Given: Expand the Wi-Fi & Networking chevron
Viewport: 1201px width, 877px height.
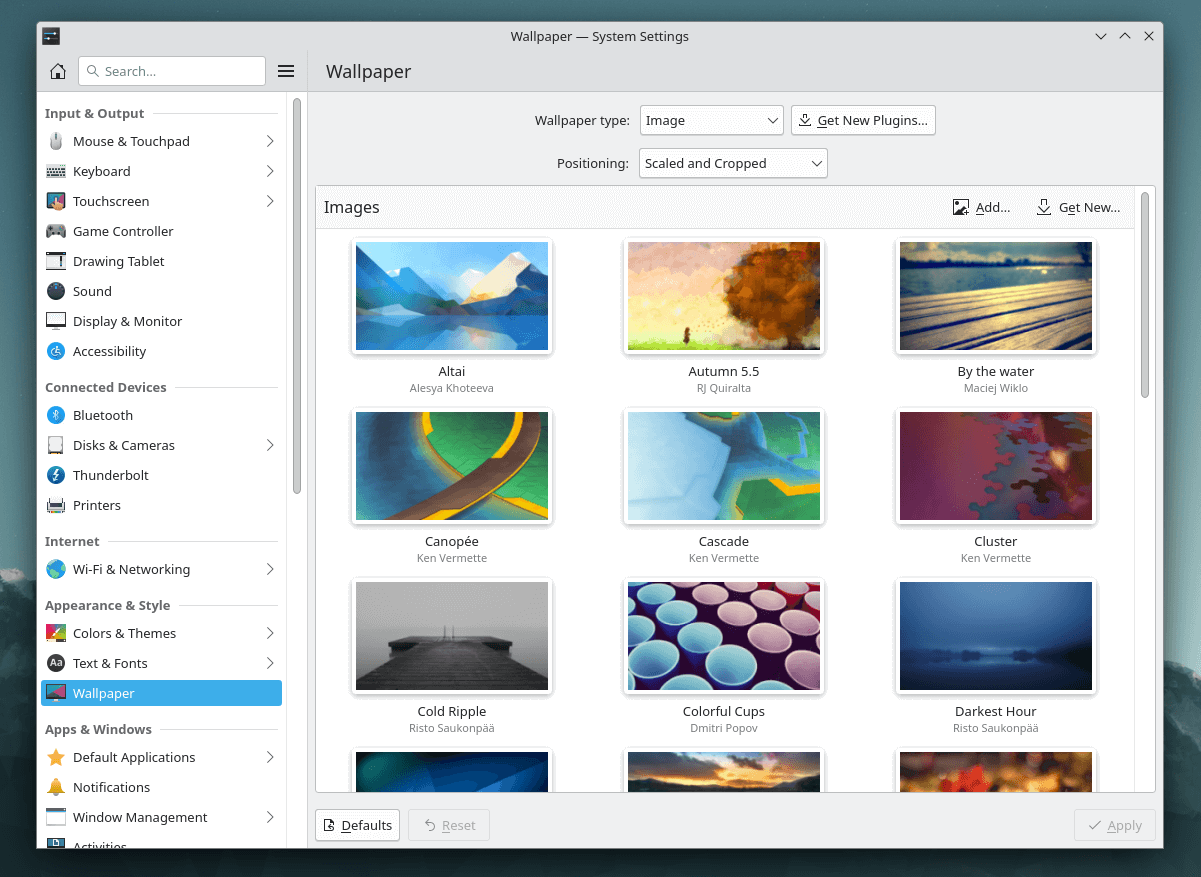Looking at the screenshot, I should [x=270, y=569].
